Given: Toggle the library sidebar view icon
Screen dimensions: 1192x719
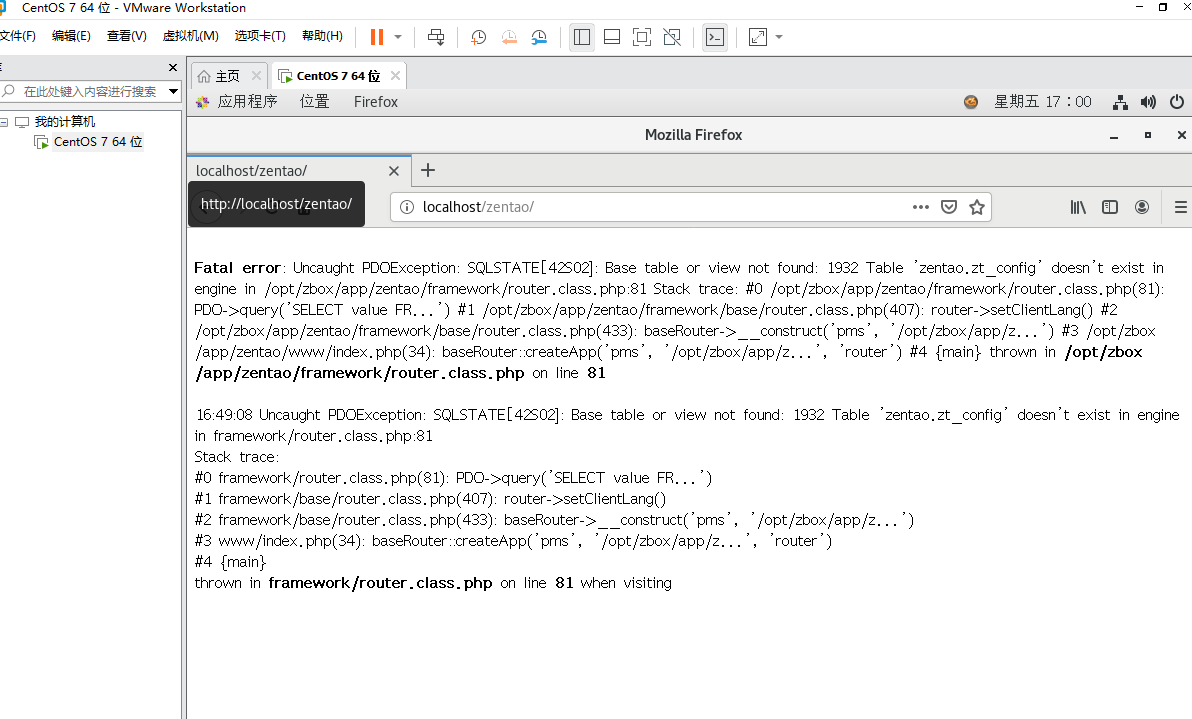Looking at the screenshot, I should pyautogui.click(x=582, y=36).
